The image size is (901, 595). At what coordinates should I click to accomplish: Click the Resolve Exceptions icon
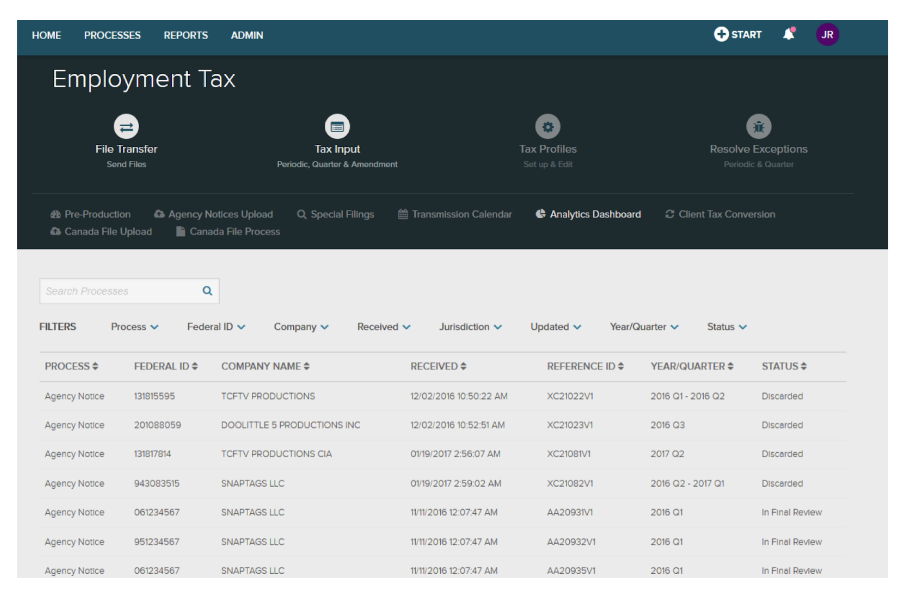[758, 127]
